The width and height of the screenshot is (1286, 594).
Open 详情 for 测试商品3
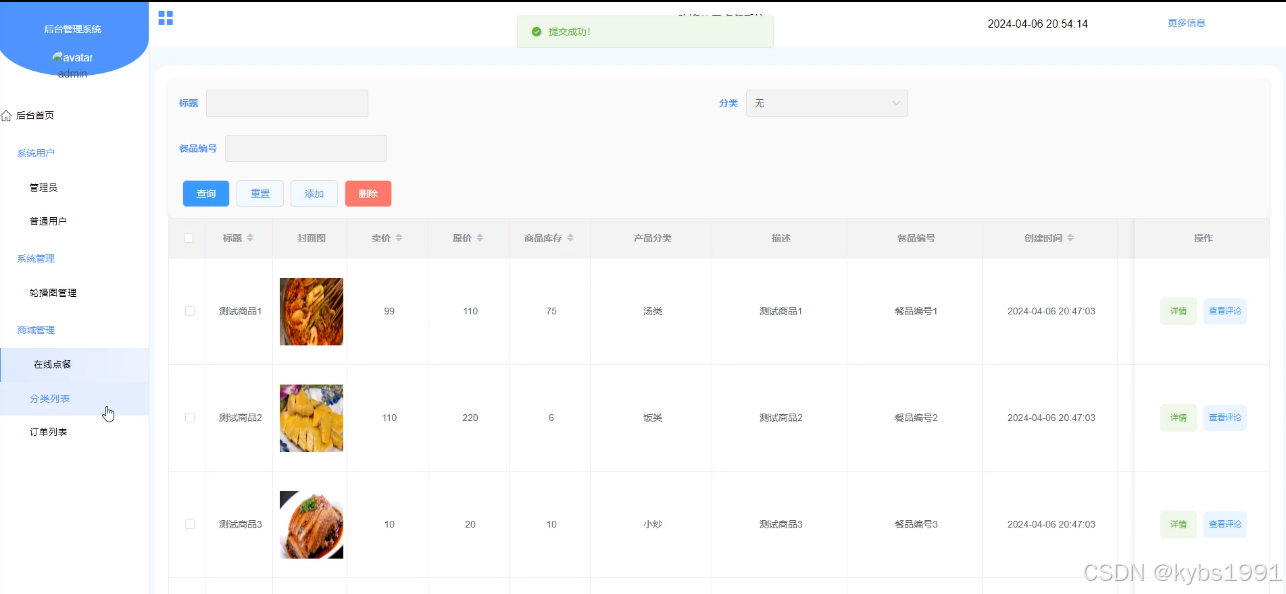pos(1178,524)
